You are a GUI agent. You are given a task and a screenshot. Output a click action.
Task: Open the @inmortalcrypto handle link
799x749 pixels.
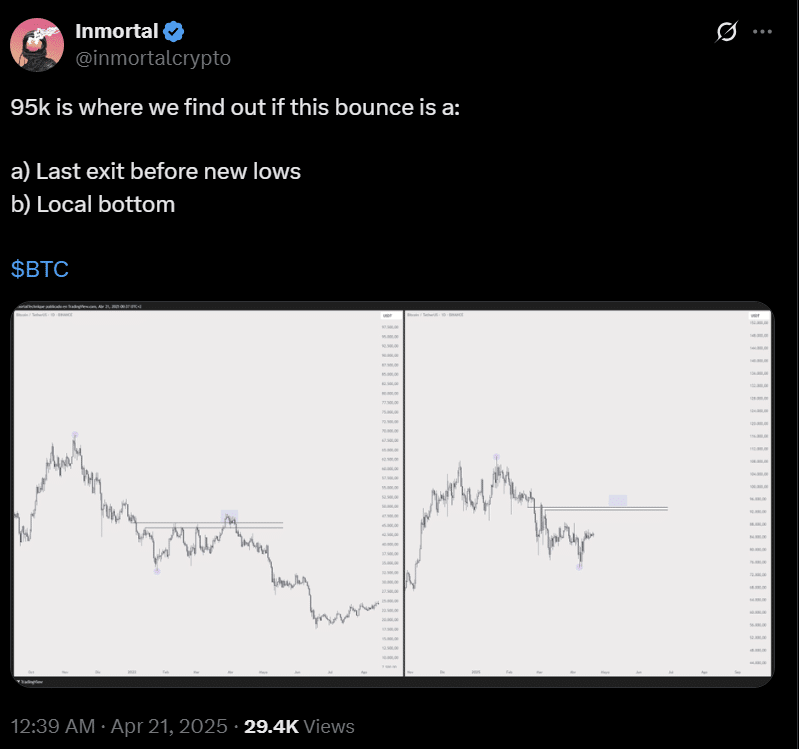click(x=153, y=58)
